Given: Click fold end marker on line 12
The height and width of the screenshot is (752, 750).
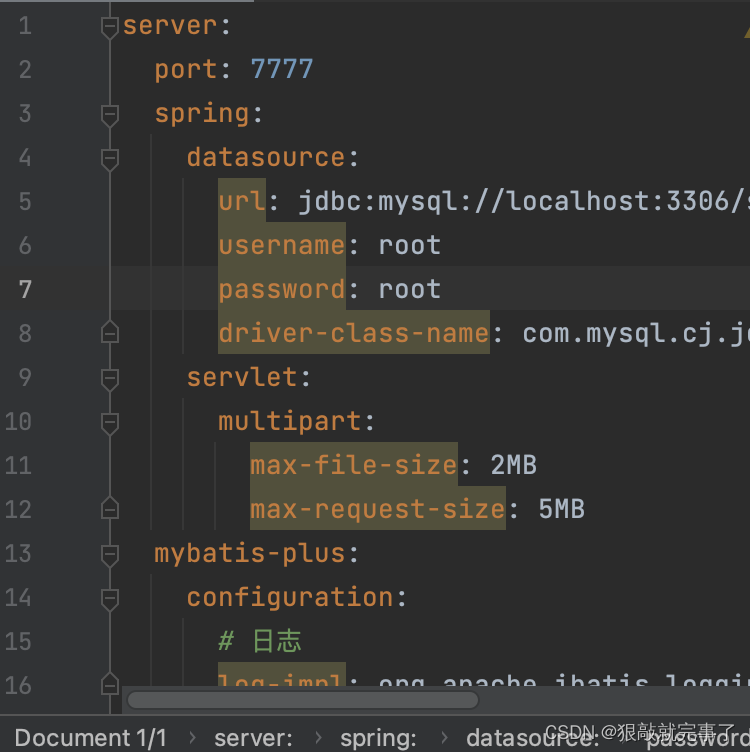Looking at the screenshot, I should point(110,508).
